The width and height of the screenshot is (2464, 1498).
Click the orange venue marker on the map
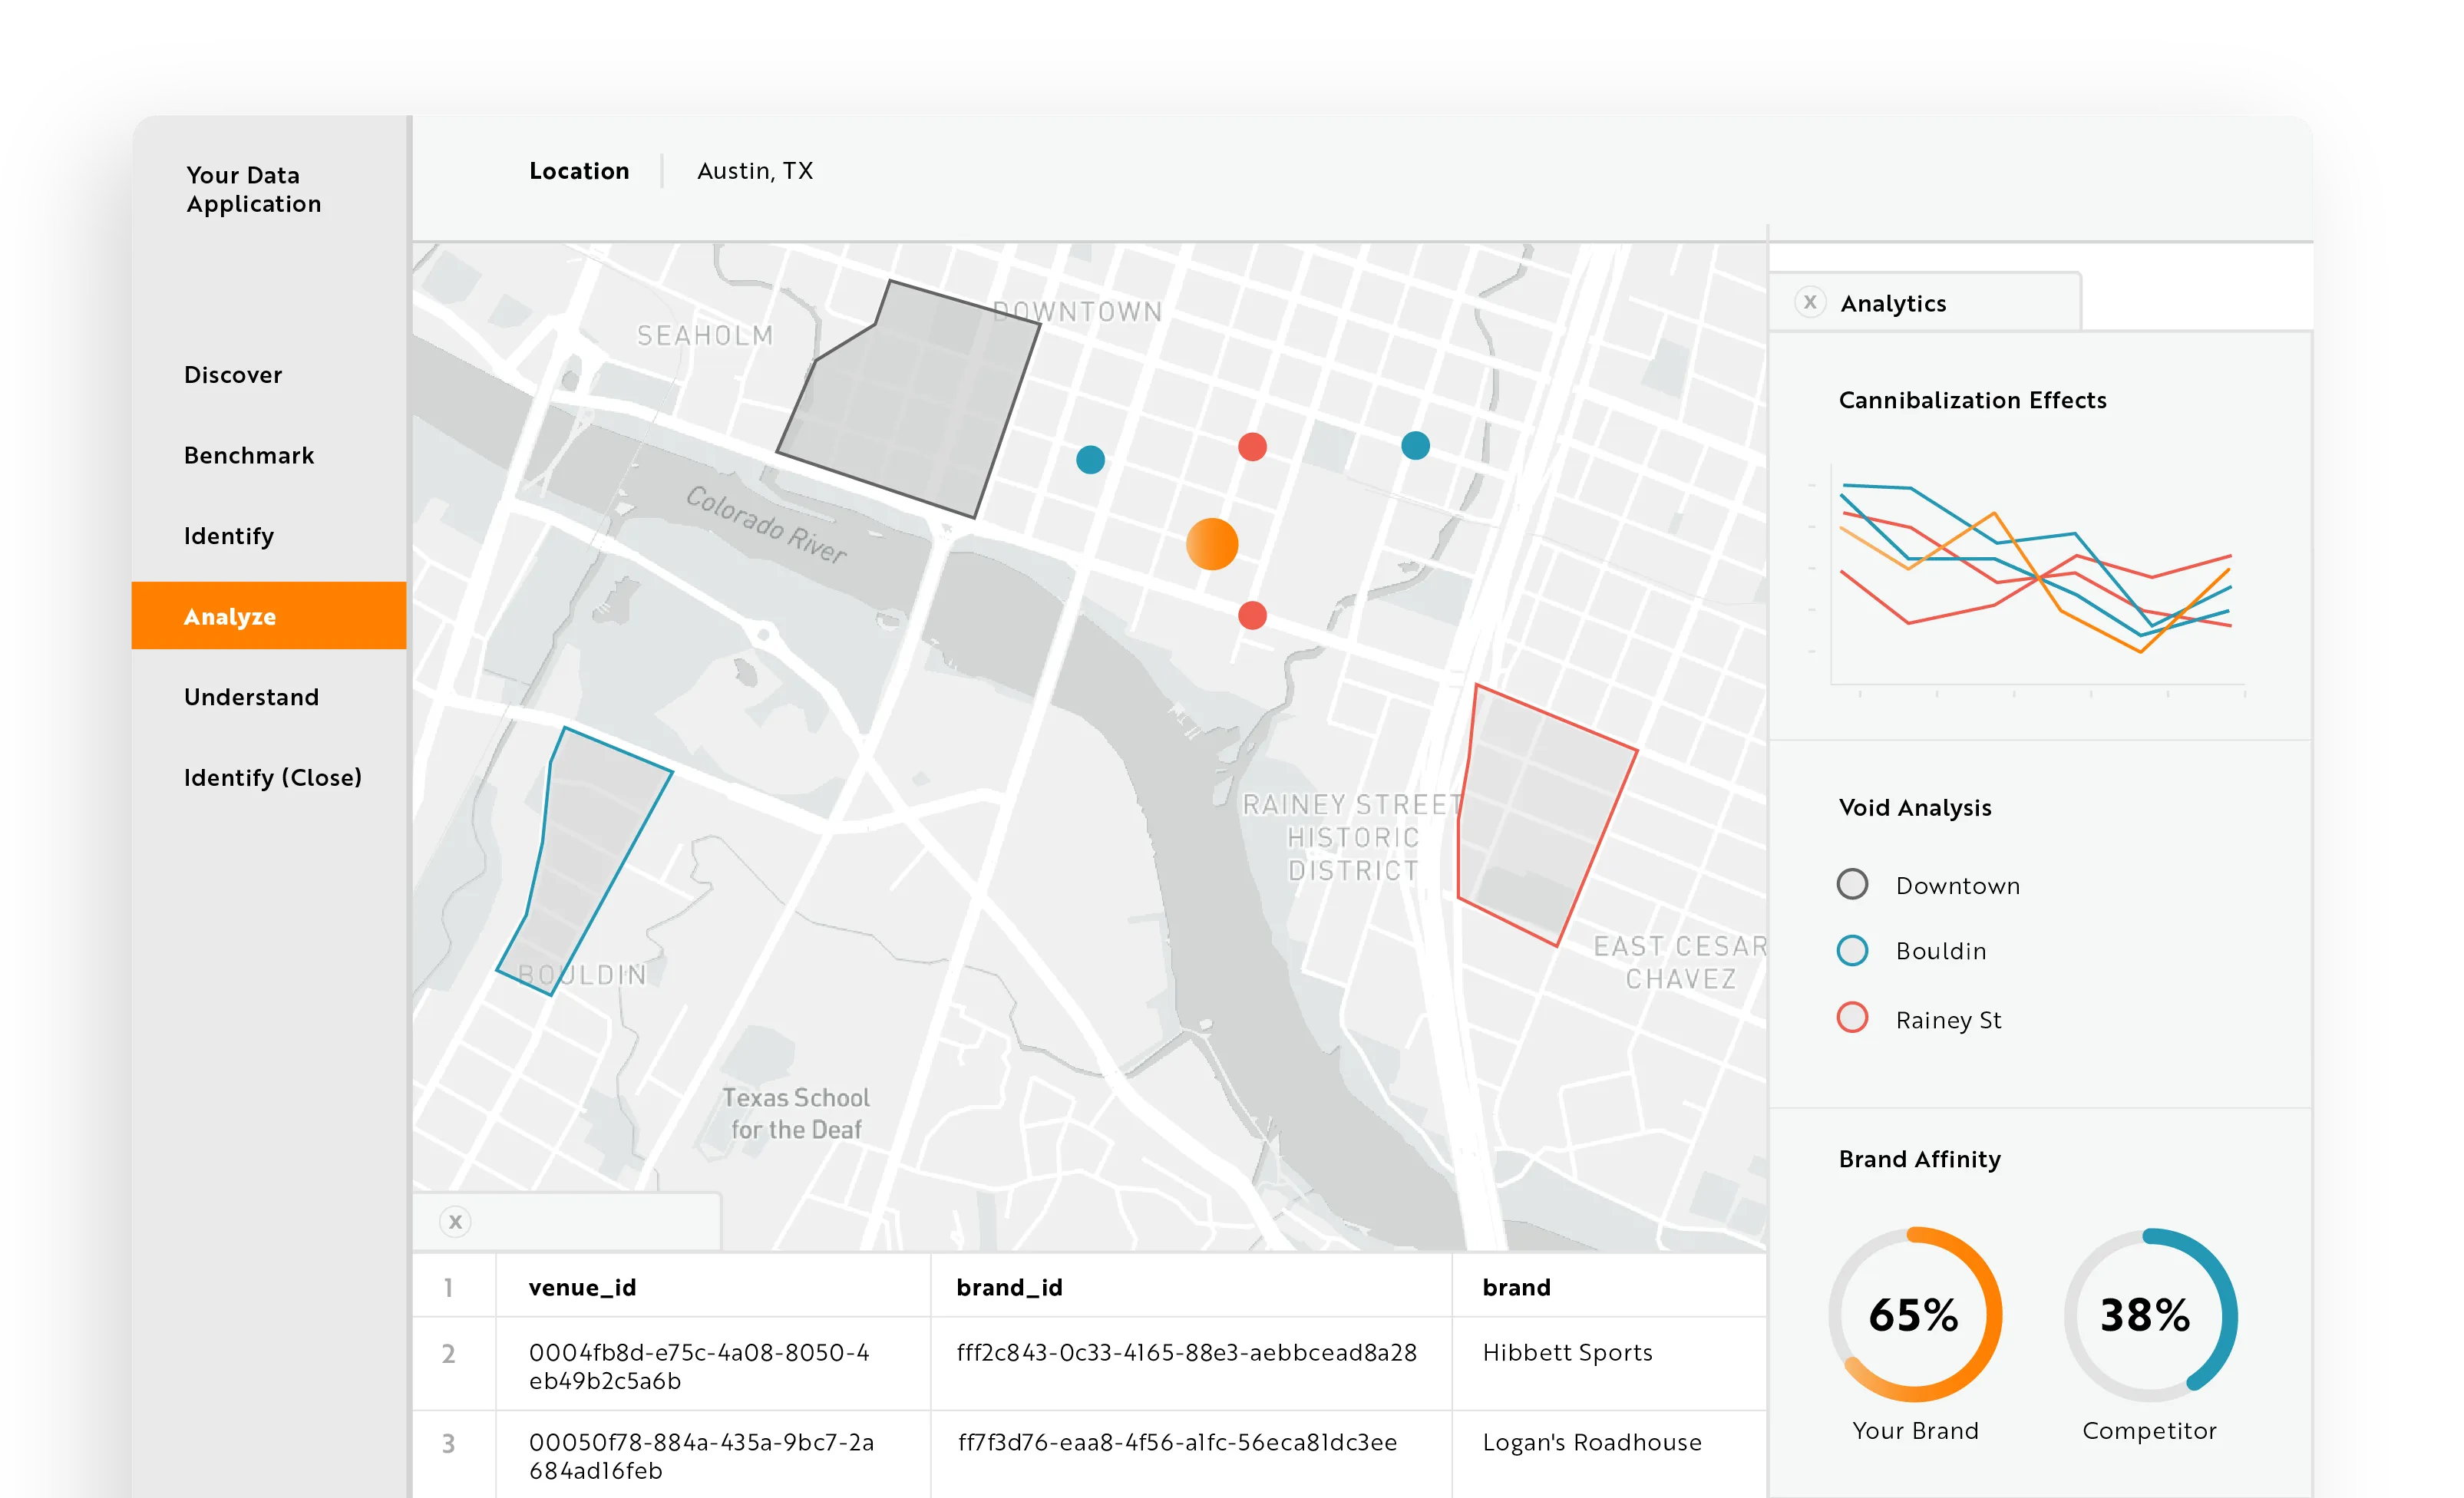[x=1212, y=543]
